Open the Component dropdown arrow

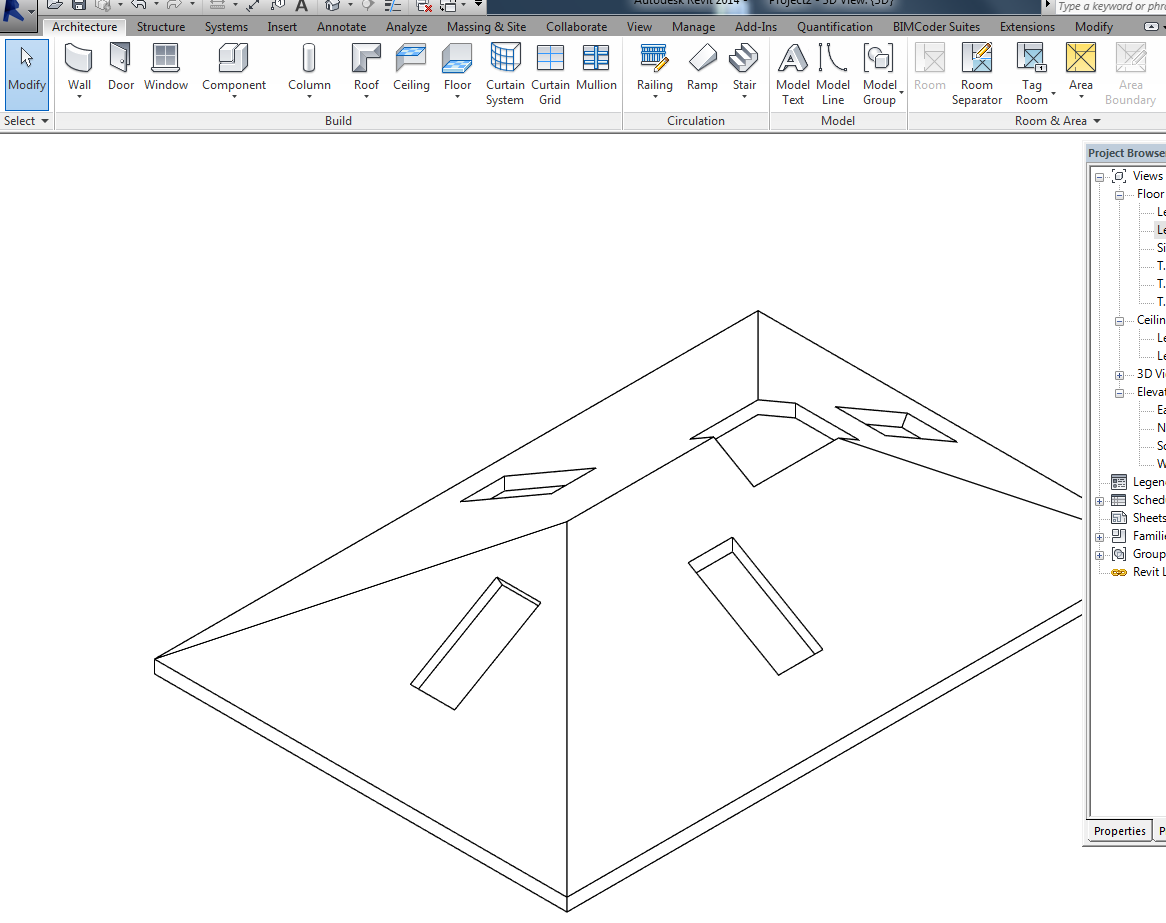(233, 97)
